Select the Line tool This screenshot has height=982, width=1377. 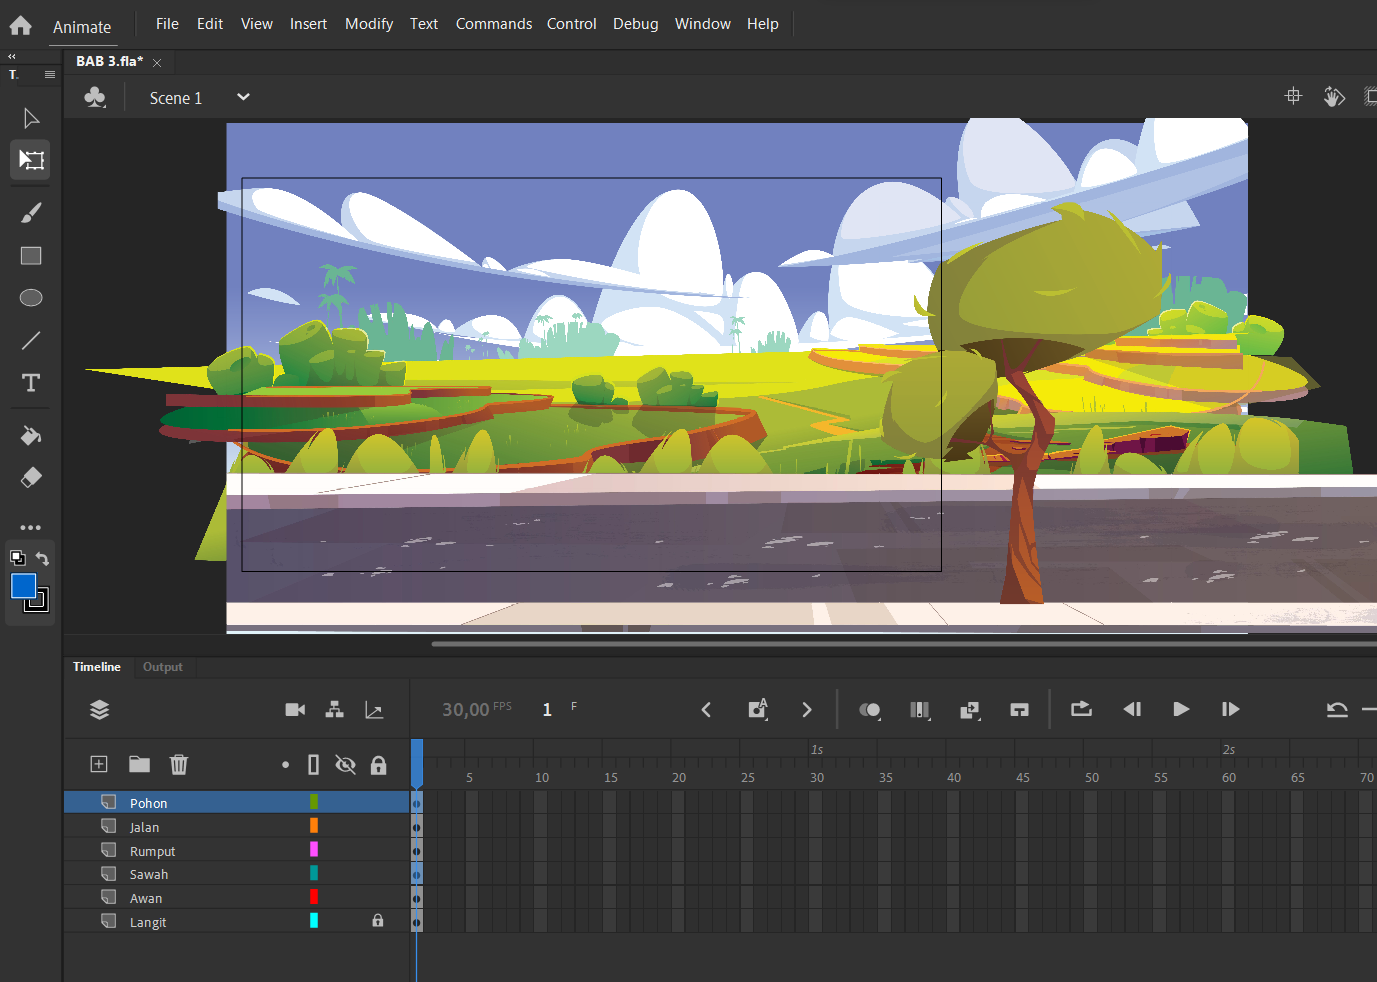[31, 340]
